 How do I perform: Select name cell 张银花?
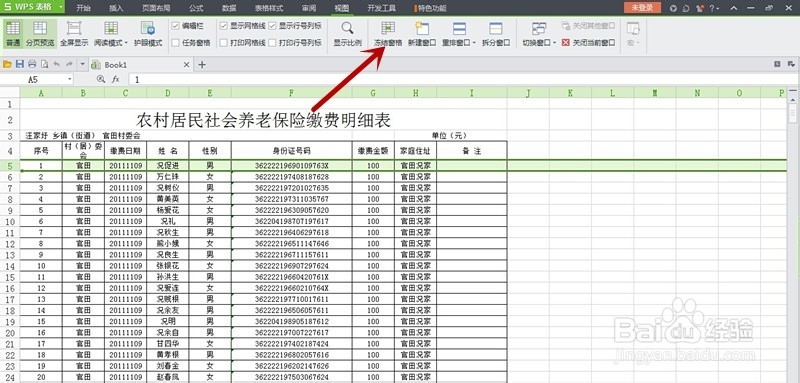167,266
